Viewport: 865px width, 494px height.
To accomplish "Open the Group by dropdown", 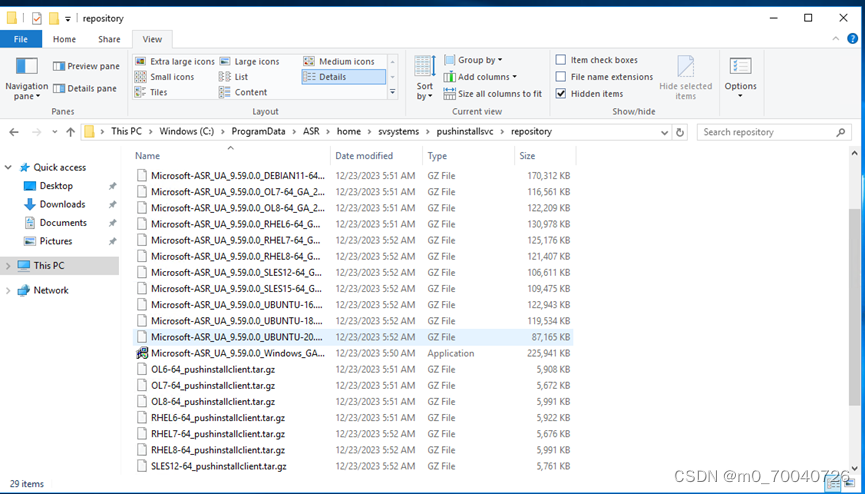I will point(473,60).
